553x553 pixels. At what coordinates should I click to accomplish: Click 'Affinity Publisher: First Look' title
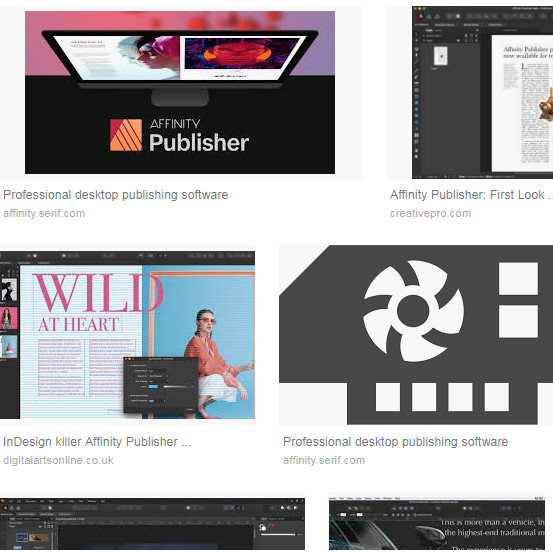471,195
